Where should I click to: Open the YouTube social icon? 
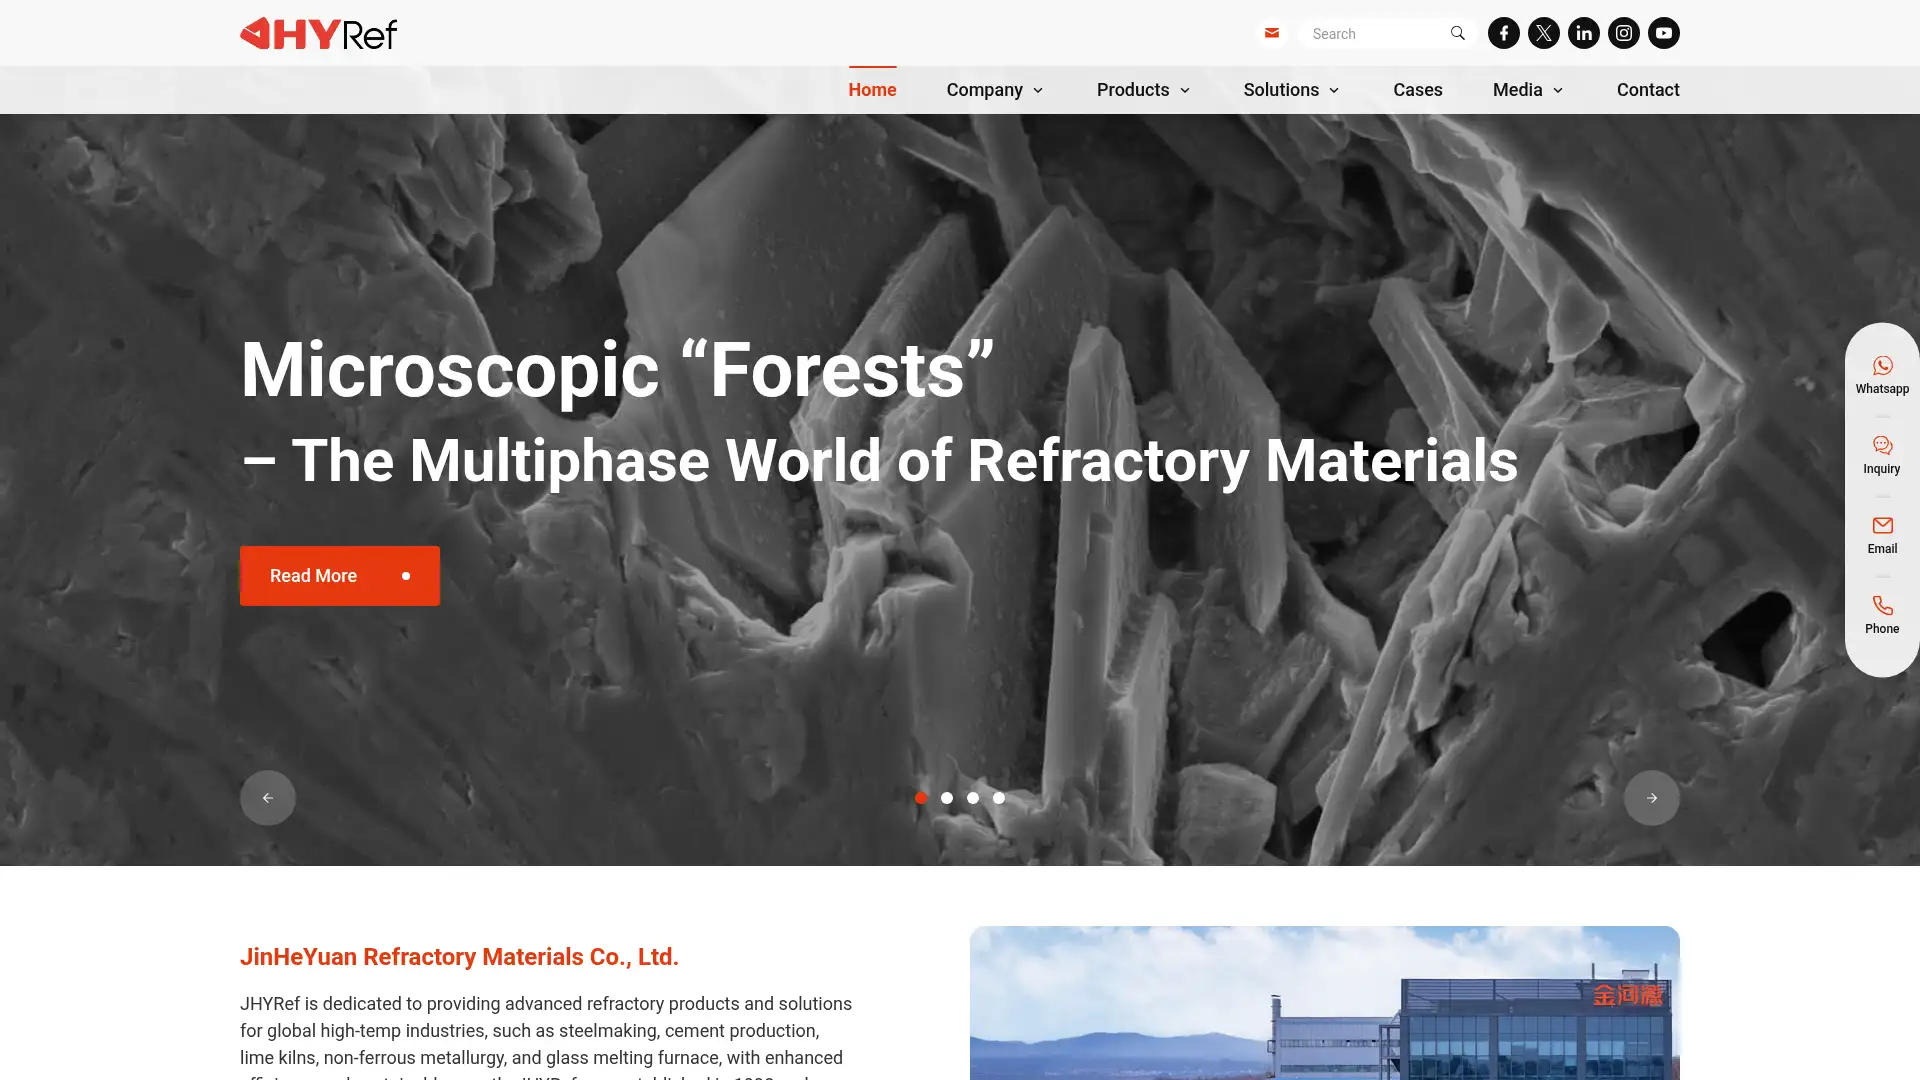(x=1663, y=33)
